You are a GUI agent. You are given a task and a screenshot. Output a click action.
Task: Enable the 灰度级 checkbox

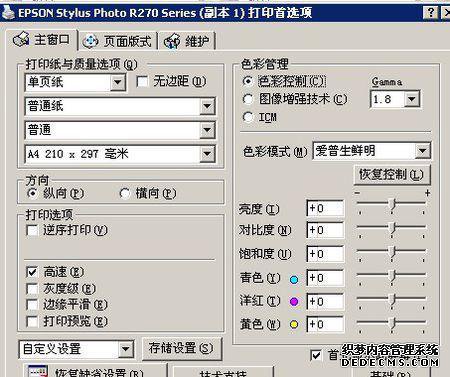click(32, 289)
